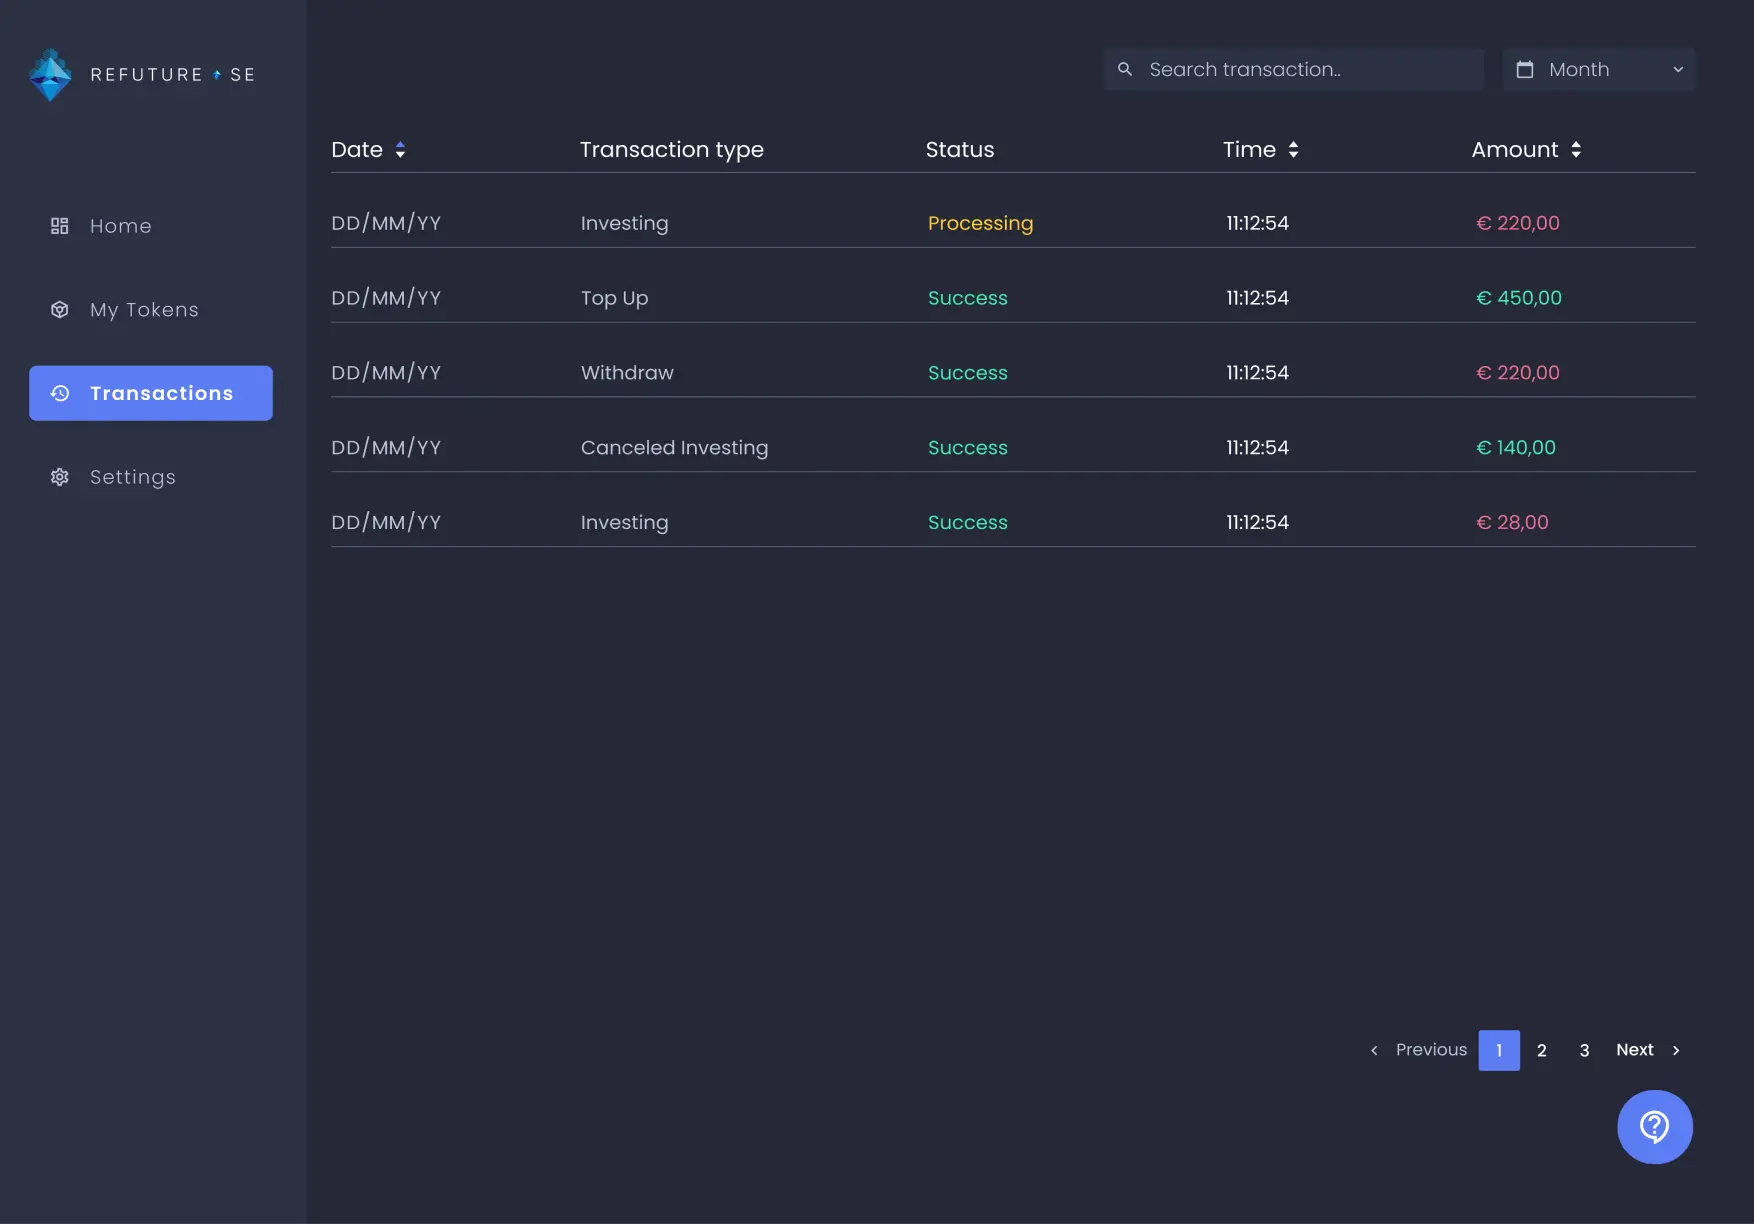Select the Transactions history icon
The height and width of the screenshot is (1224, 1754).
tap(59, 393)
